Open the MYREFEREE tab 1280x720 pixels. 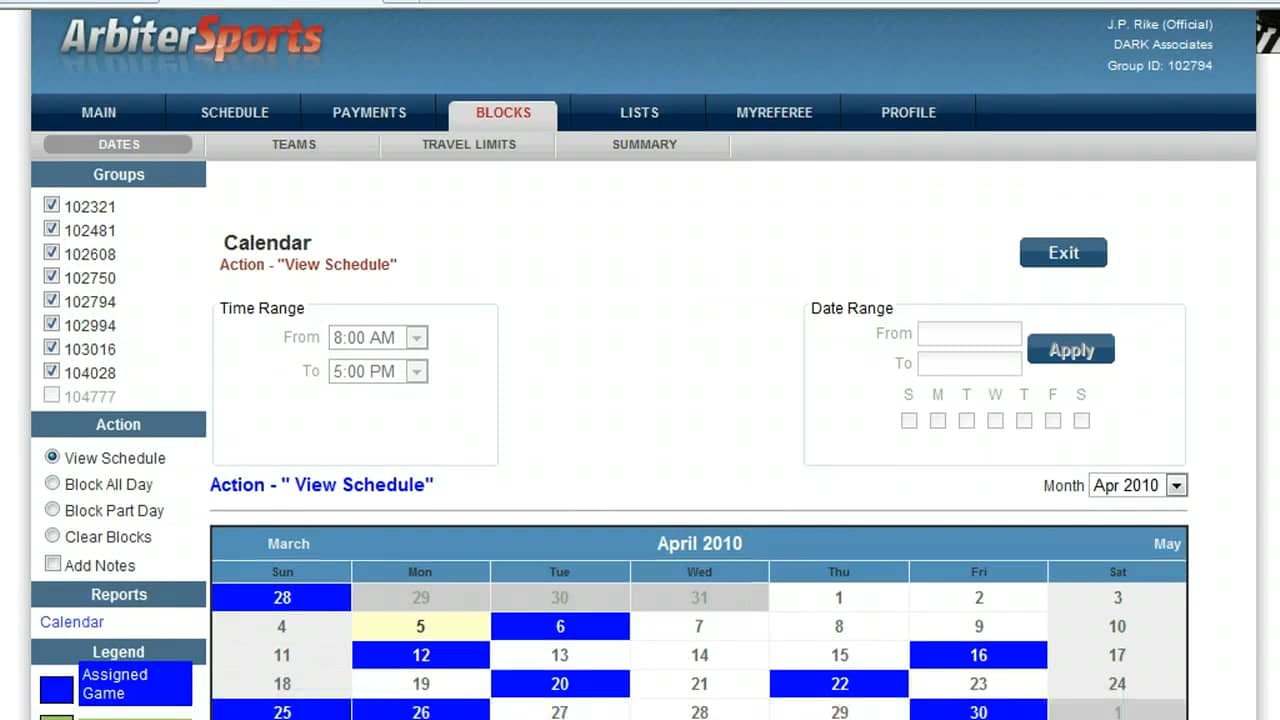click(x=774, y=113)
